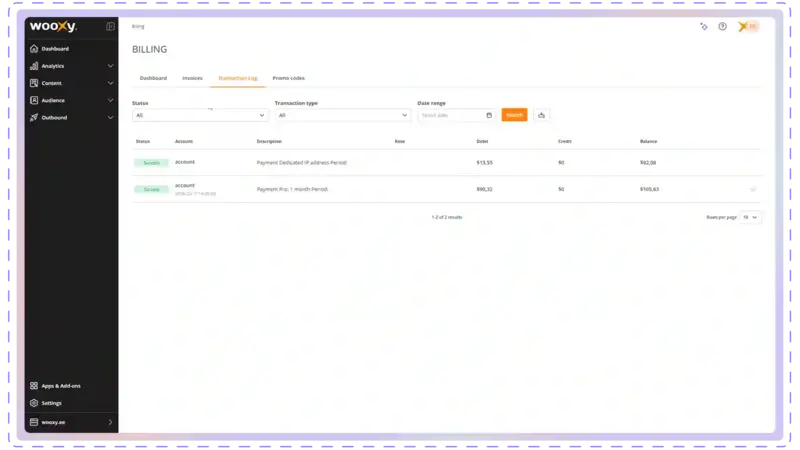Open Settings gear in sidebar
The height and width of the screenshot is (450, 800).
pyautogui.click(x=34, y=403)
